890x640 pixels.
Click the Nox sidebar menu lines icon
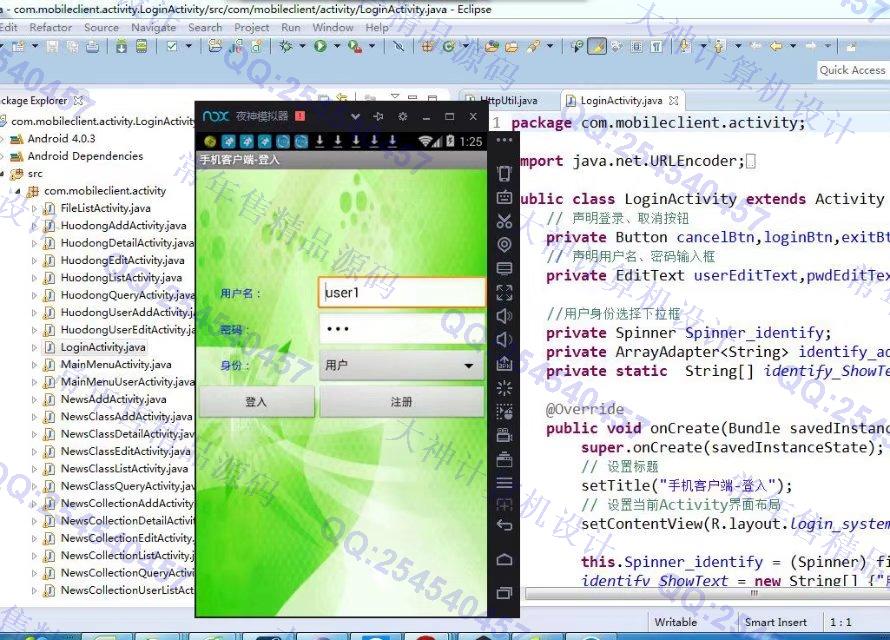pyautogui.click(x=504, y=483)
